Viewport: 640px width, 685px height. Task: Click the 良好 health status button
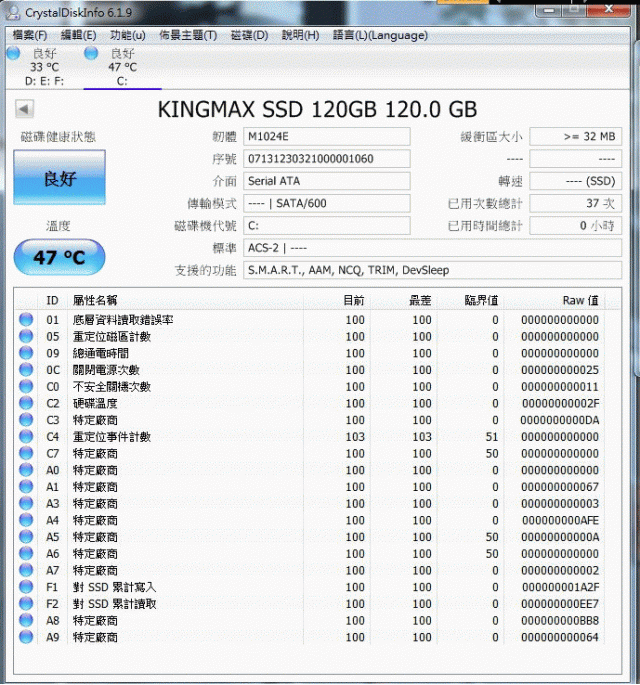pyautogui.click(x=59, y=177)
